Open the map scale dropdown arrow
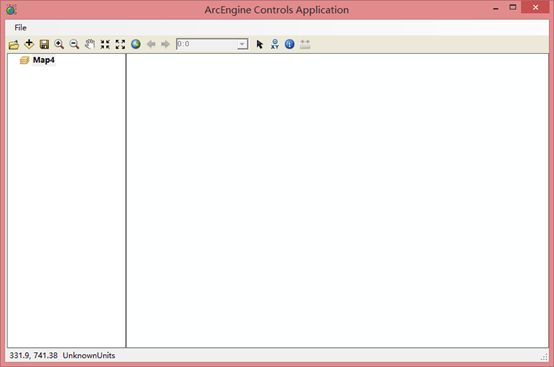Image resolution: width=554 pixels, height=367 pixels. tap(242, 44)
